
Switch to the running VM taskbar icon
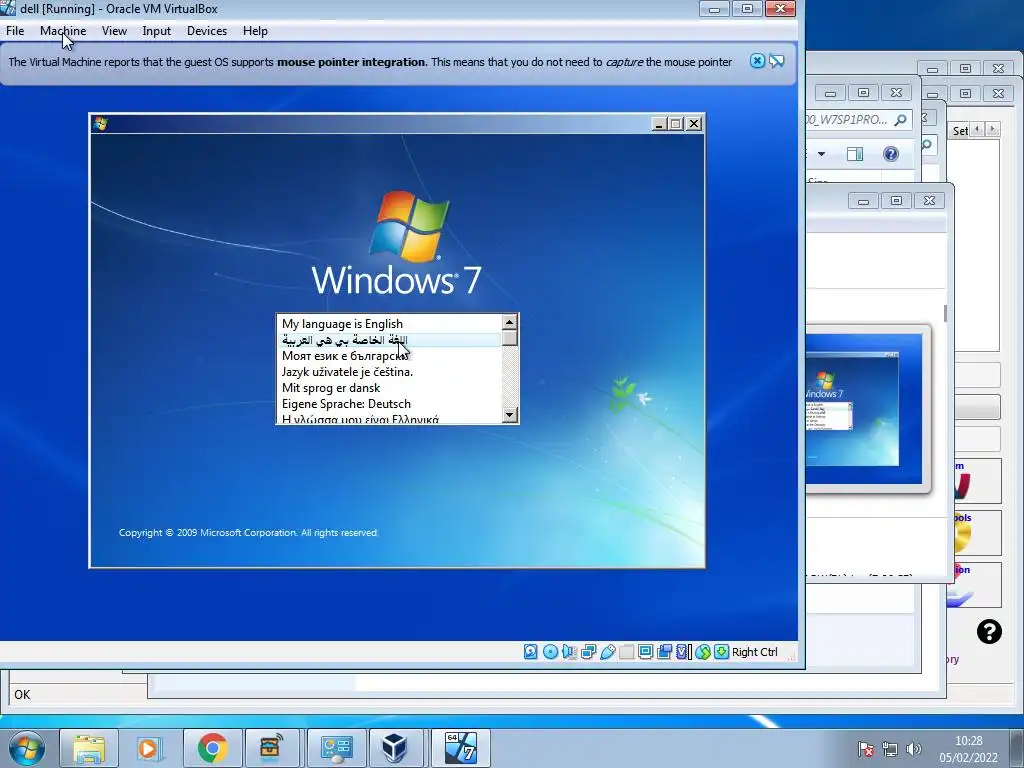(x=460, y=748)
